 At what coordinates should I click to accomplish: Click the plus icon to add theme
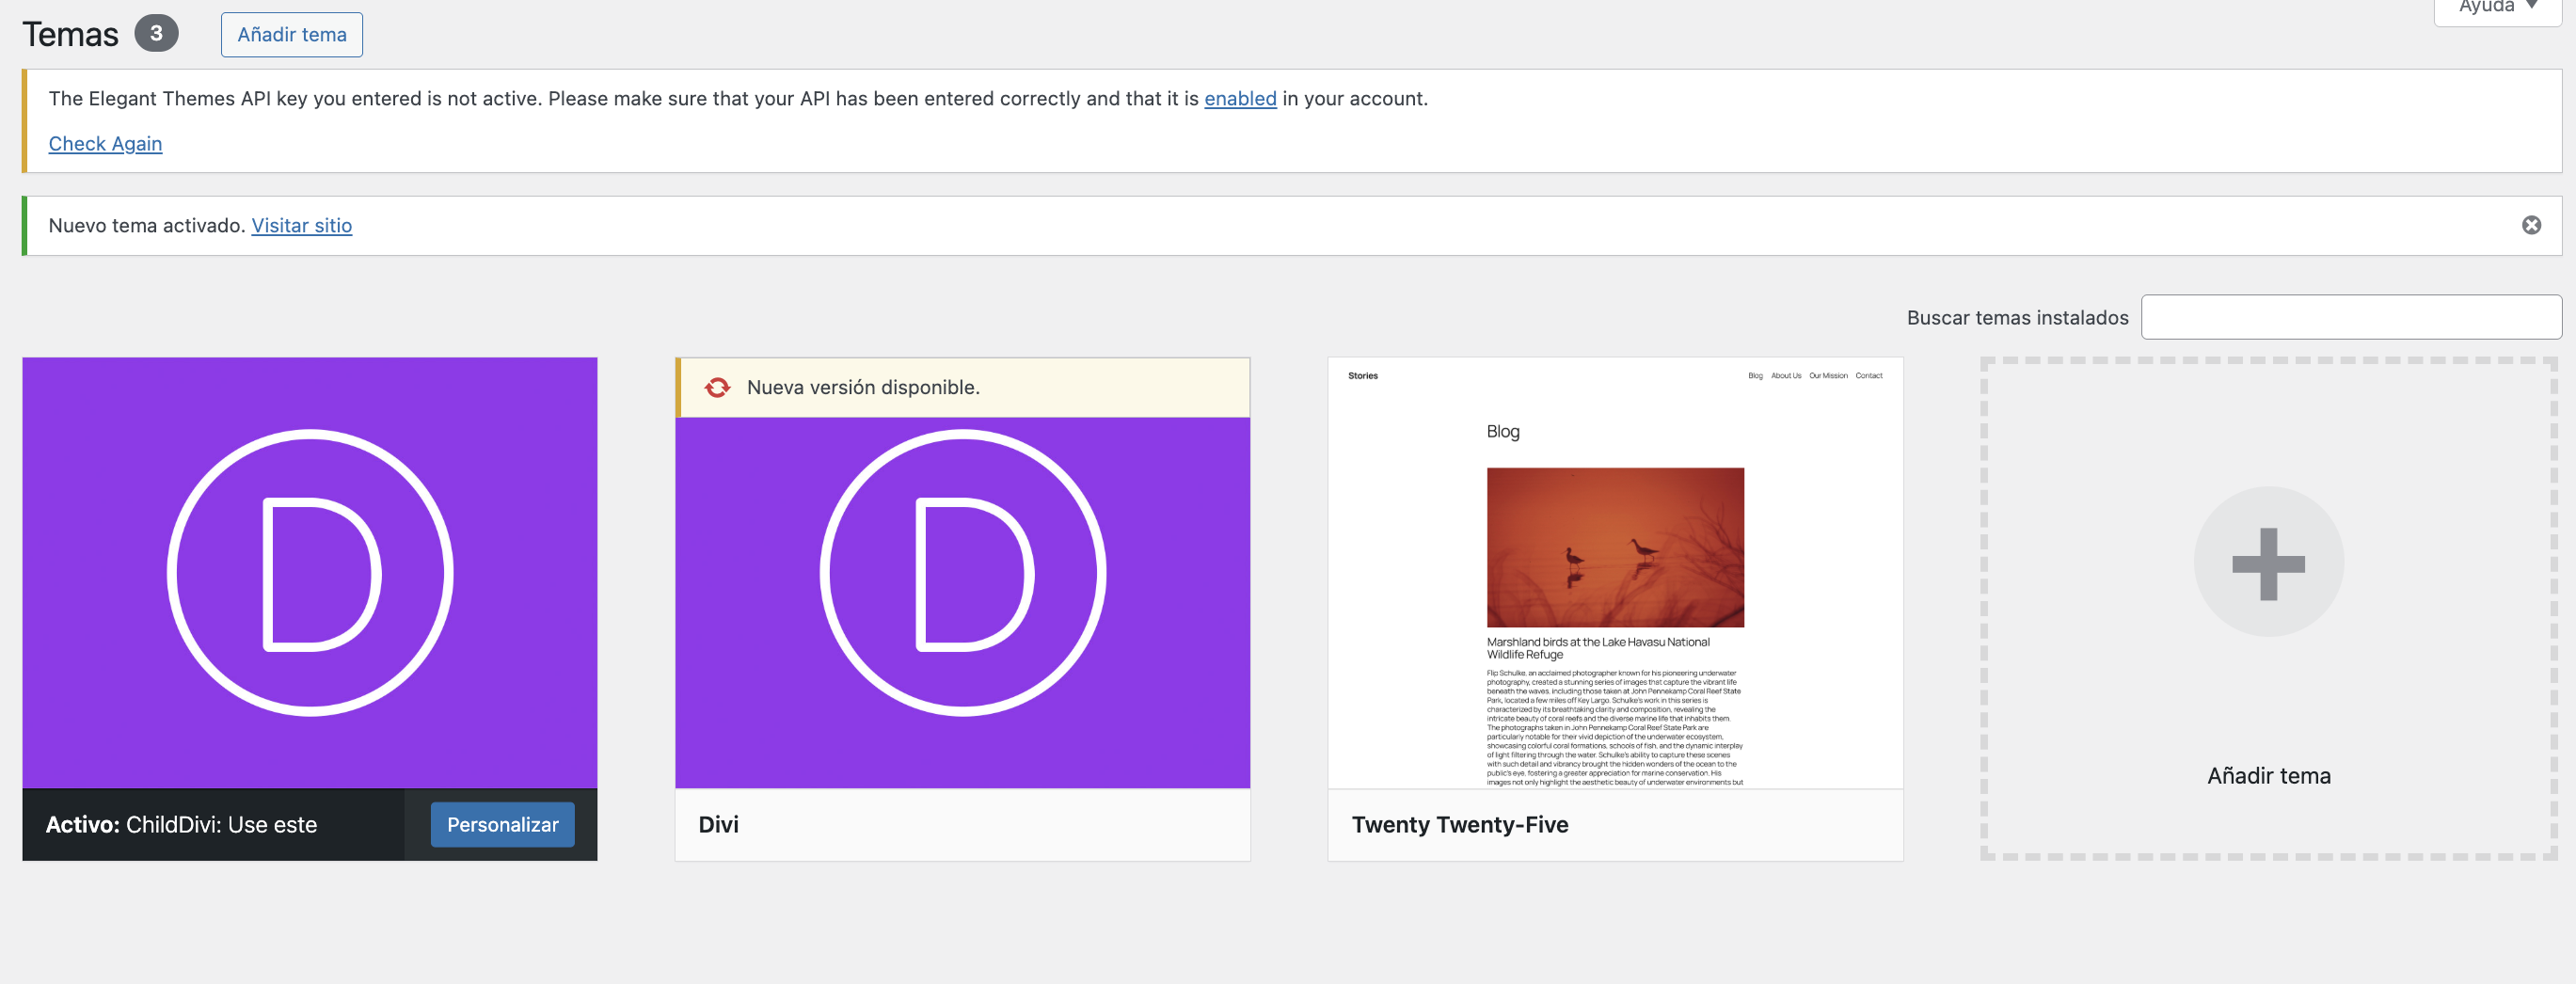coord(2267,563)
